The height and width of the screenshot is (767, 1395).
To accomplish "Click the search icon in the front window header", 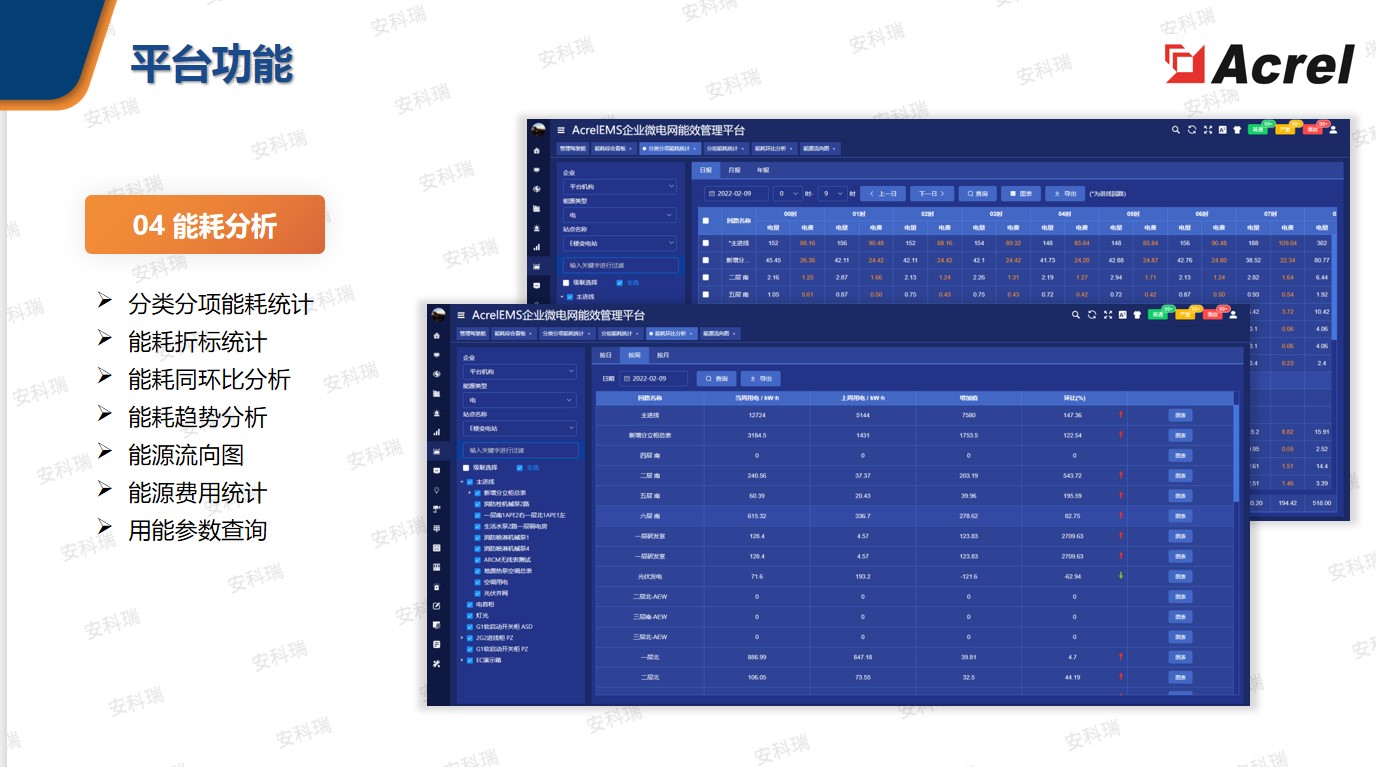I will point(1076,314).
